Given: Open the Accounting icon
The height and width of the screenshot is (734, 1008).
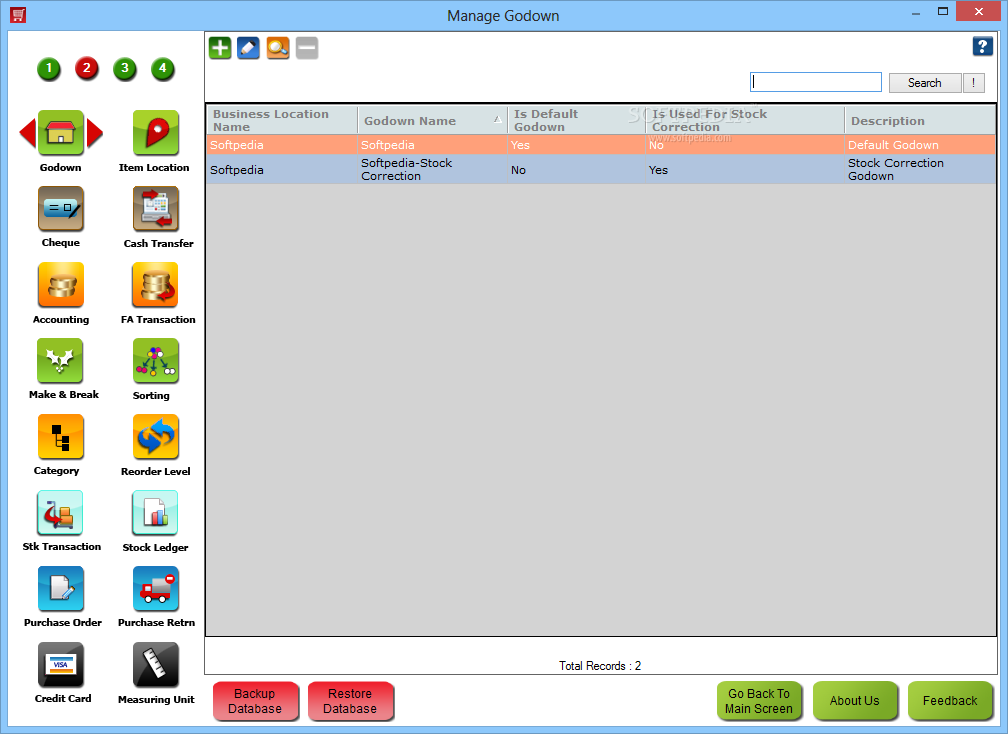Looking at the screenshot, I should pyautogui.click(x=60, y=285).
